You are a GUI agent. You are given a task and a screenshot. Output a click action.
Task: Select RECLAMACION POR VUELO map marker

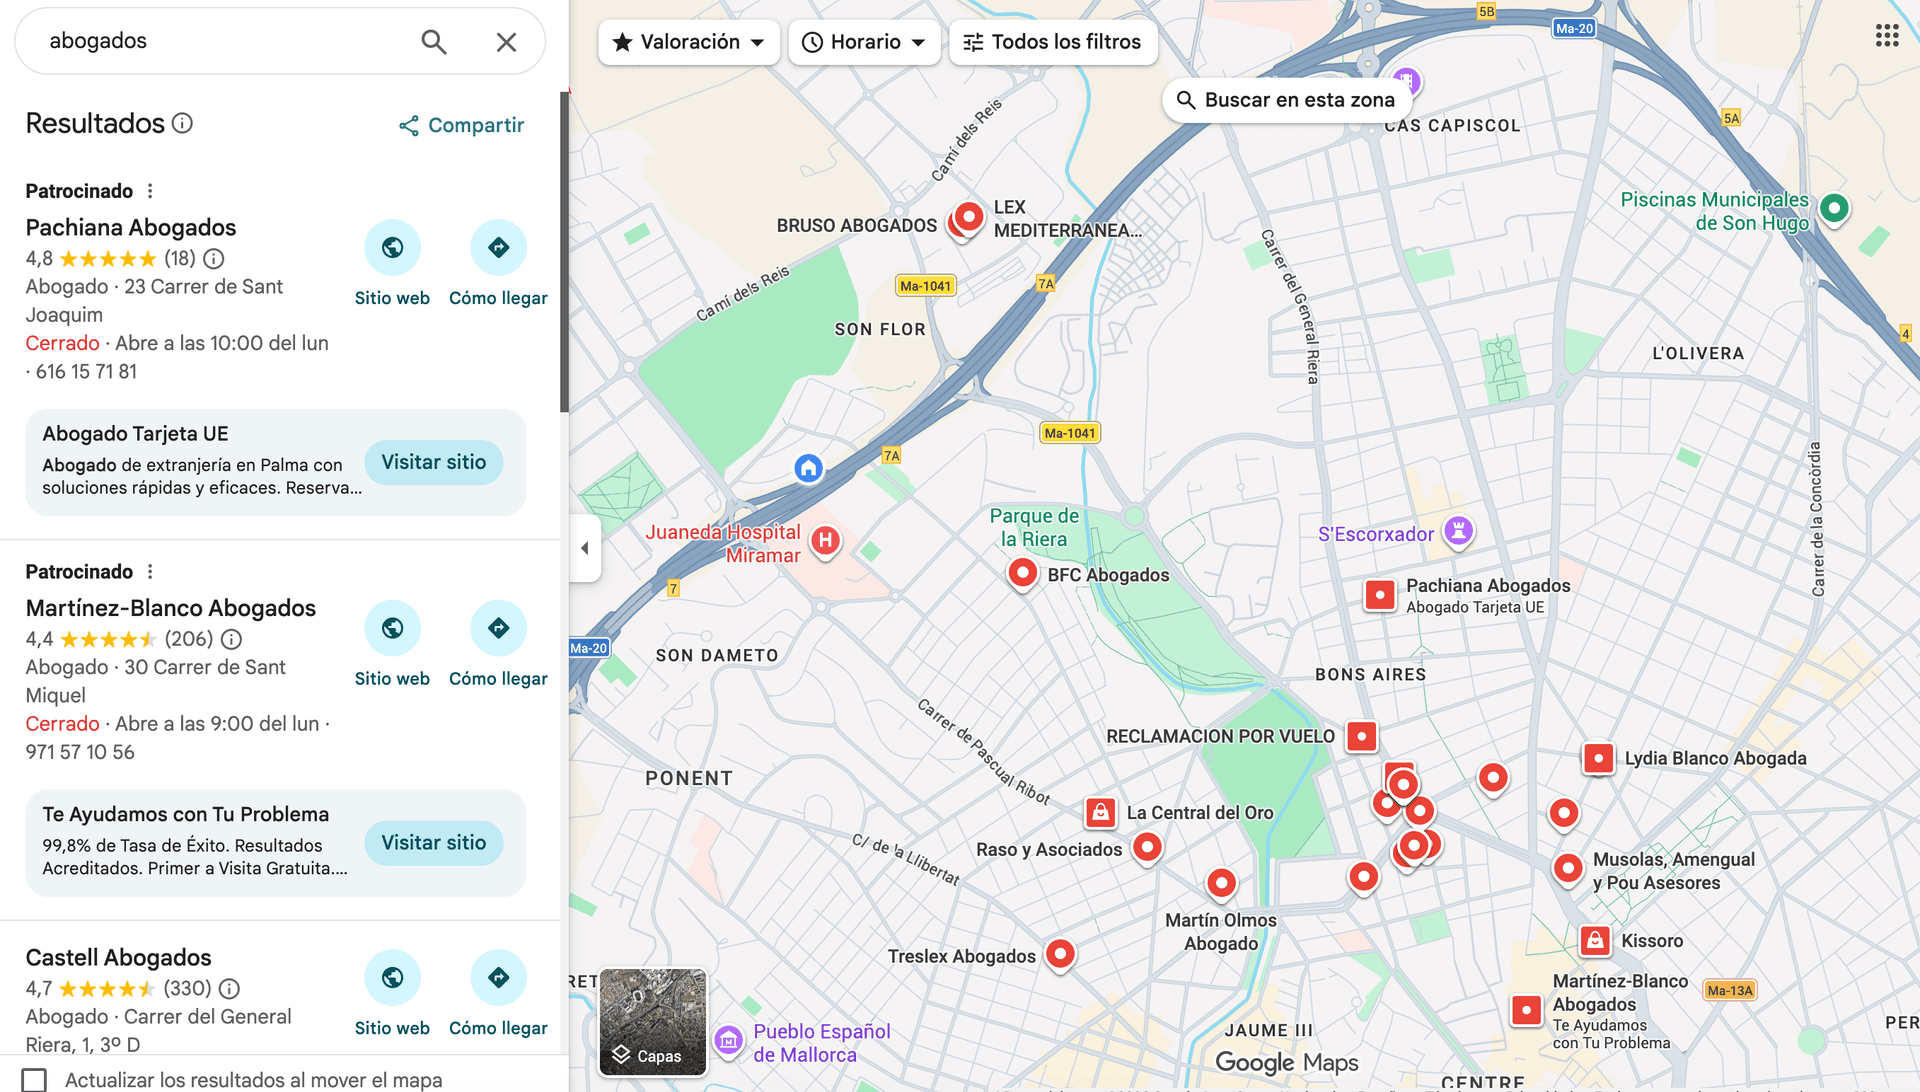(1361, 737)
